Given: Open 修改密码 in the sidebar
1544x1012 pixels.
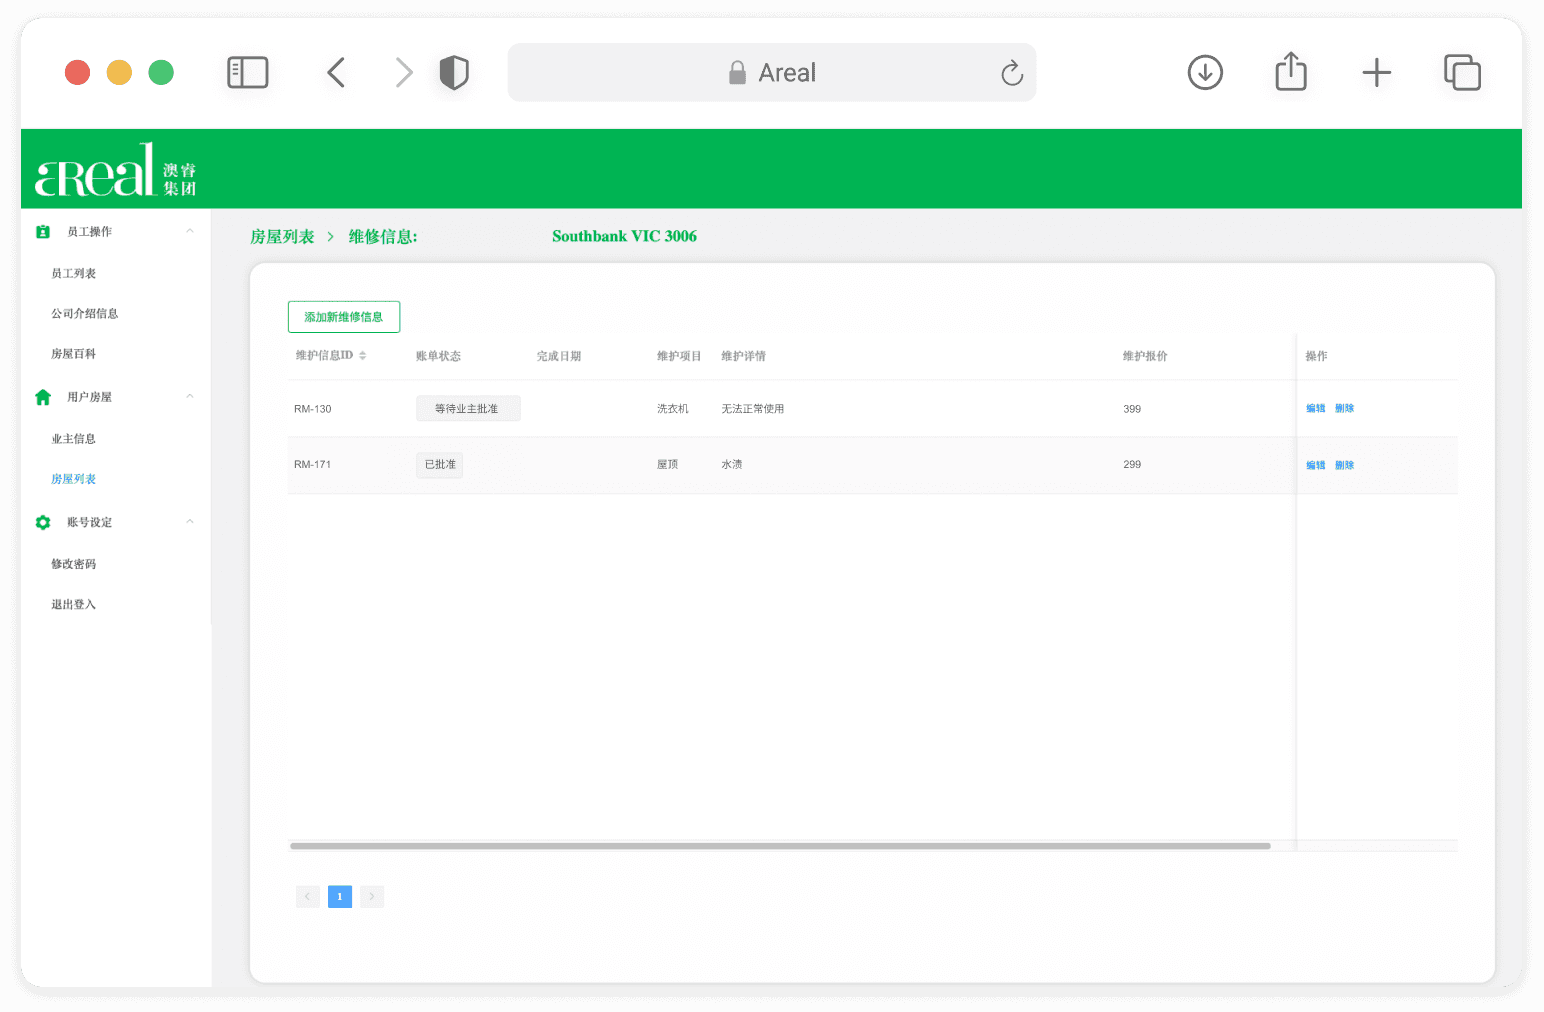Looking at the screenshot, I should click(74, 564).
